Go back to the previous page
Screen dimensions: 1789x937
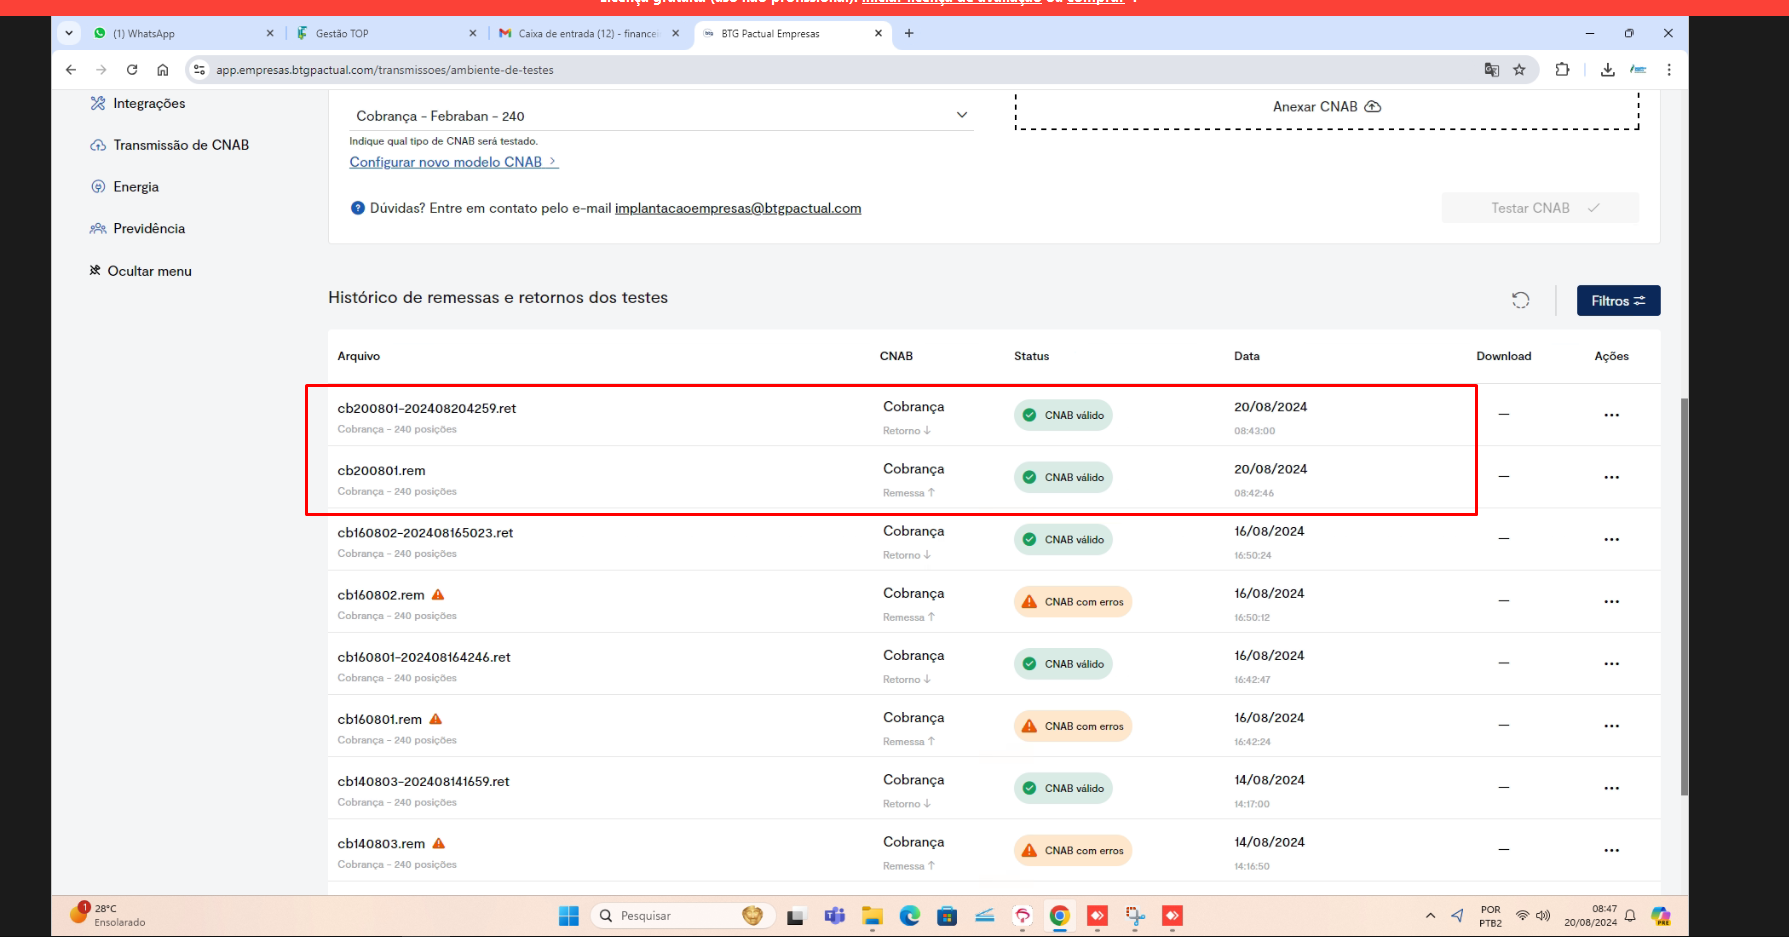(71, 70)
